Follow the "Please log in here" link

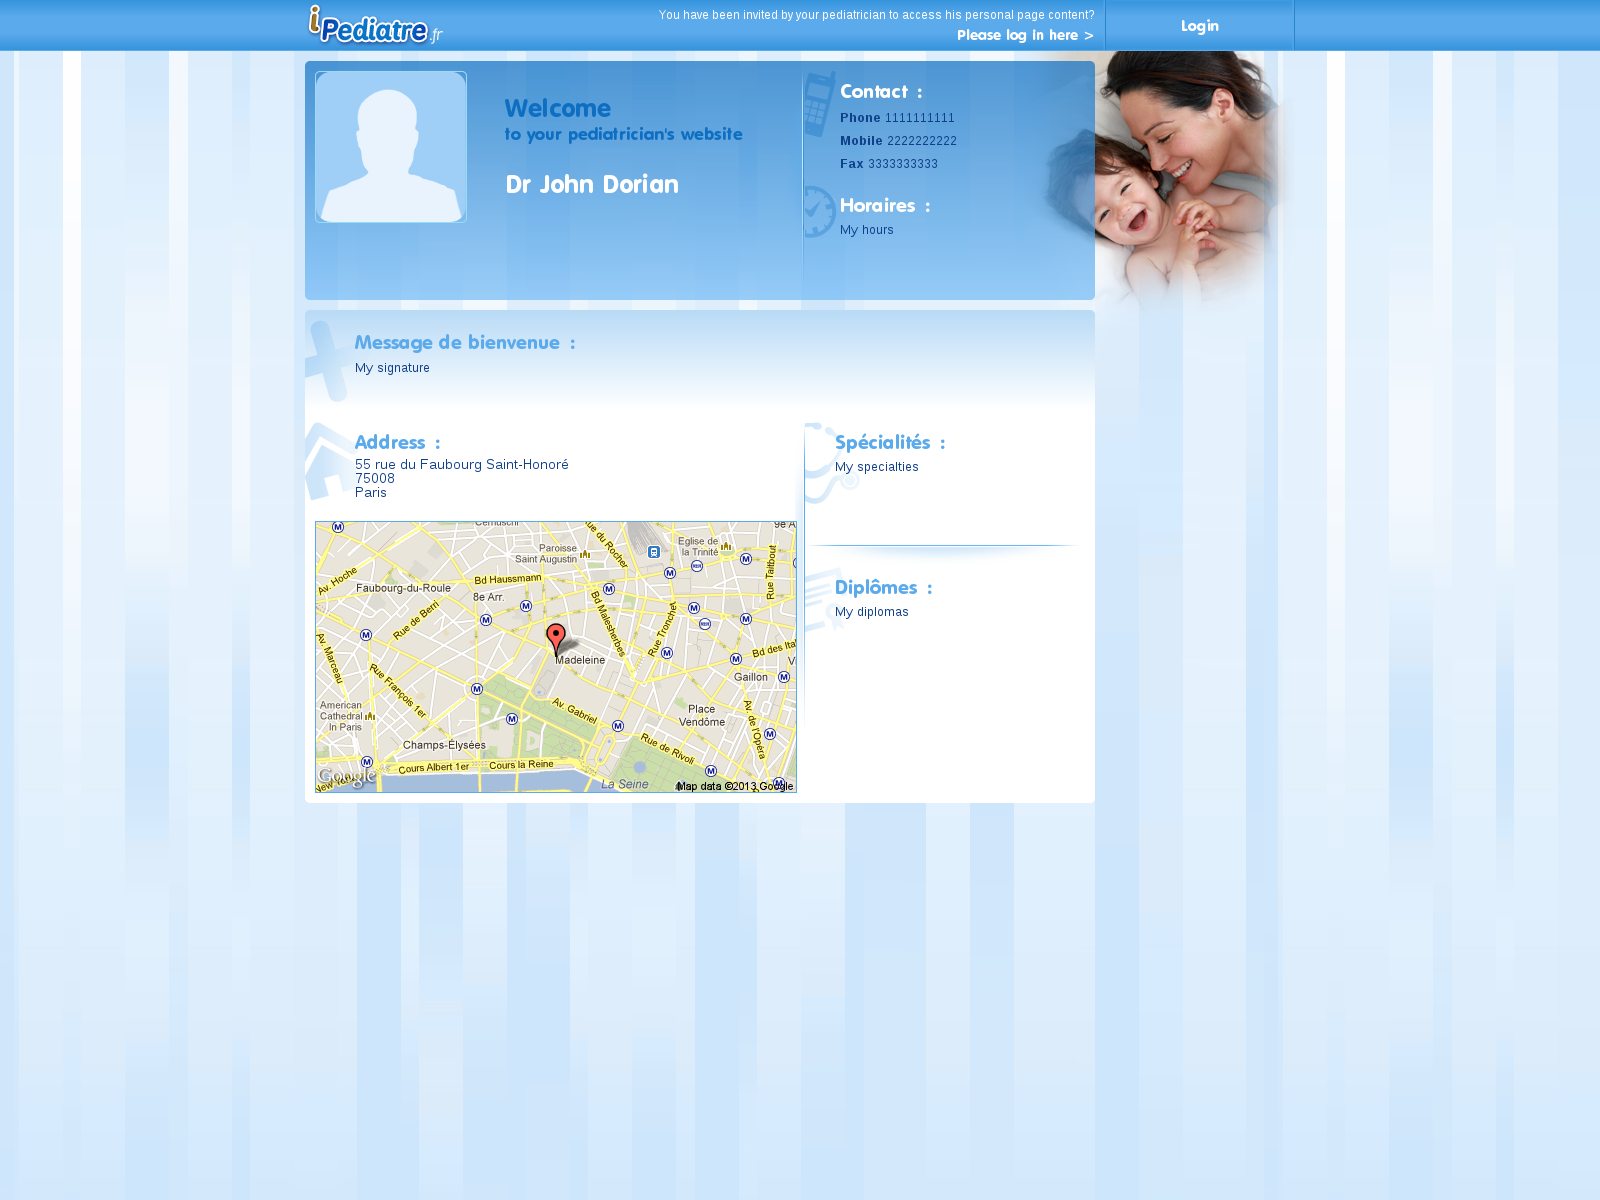pos(1024,35)
